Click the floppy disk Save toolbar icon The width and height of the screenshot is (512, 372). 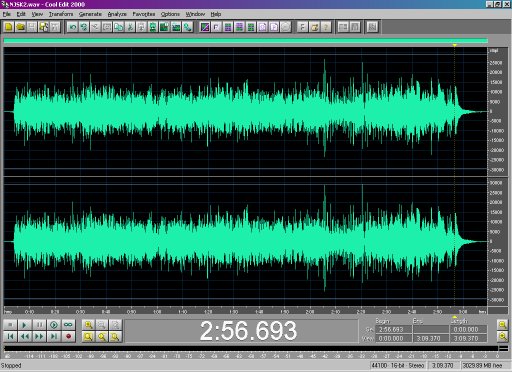(32, 27)
